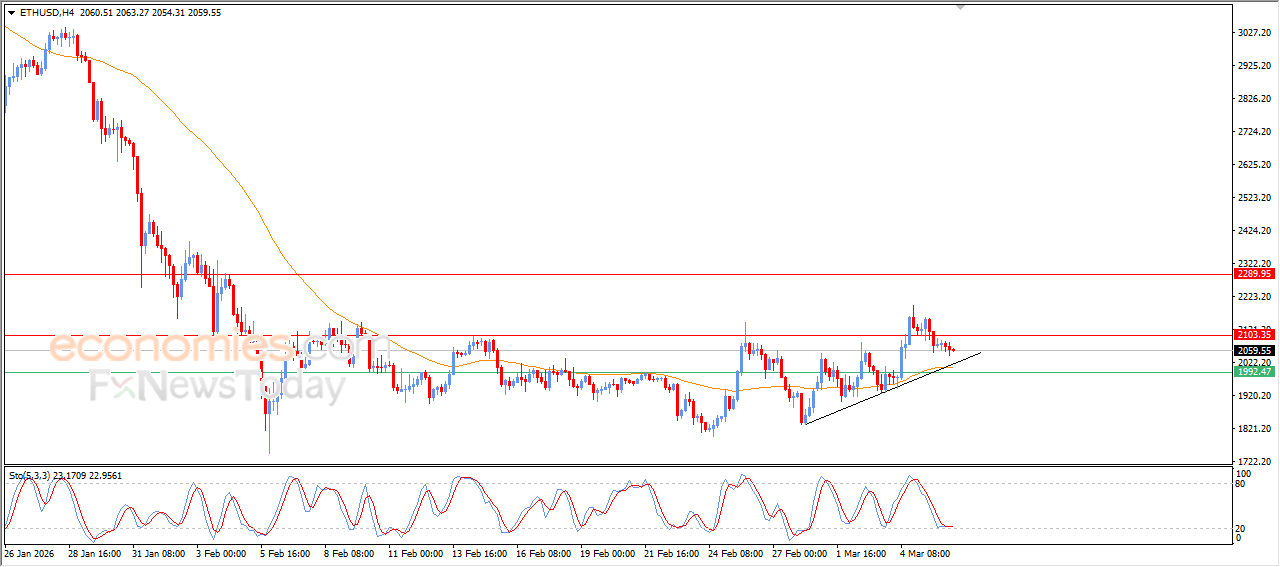
Task: Click the black 2059.55 current price label
Action: point(1253,351)
